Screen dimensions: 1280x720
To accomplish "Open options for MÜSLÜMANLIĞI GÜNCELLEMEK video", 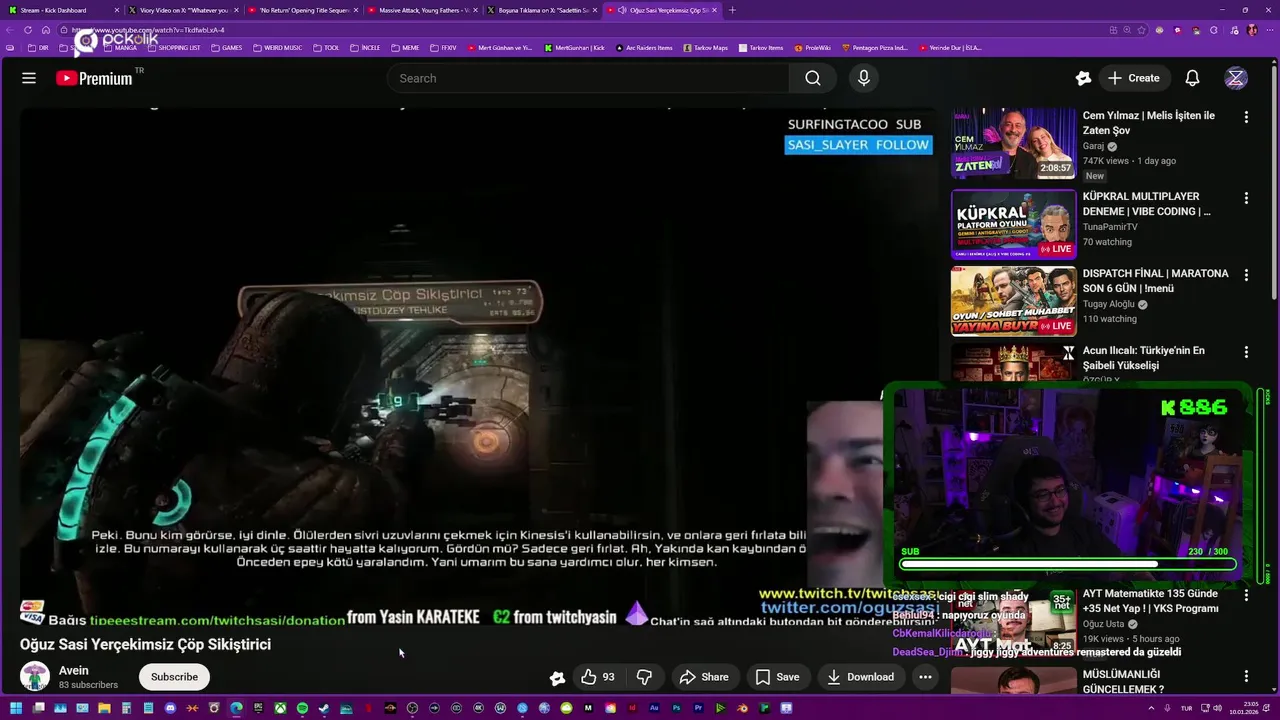I will (x=1246, y=676).
